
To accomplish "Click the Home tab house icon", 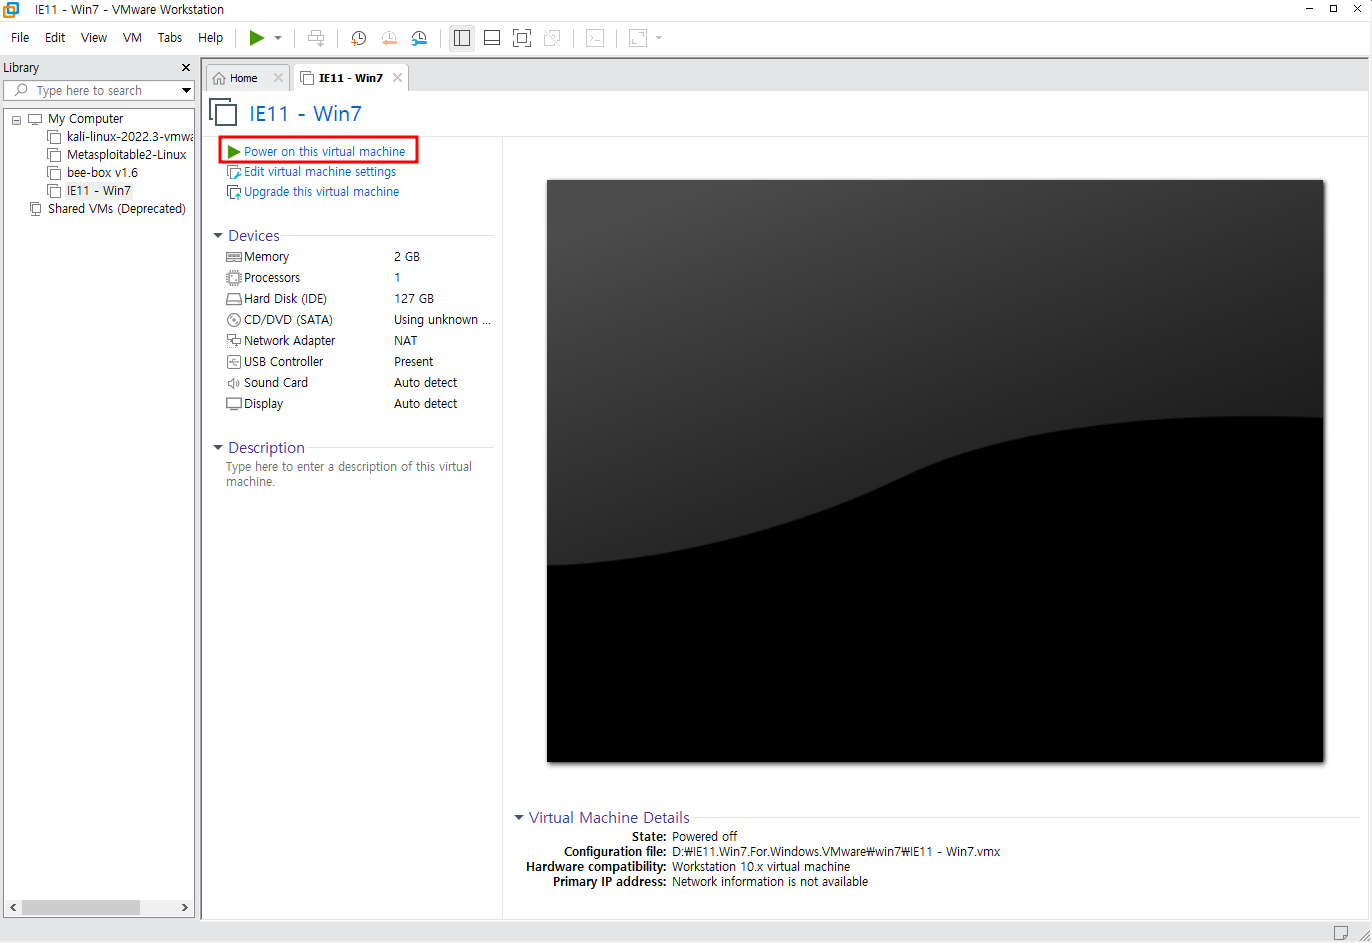I will click(219, 78).
